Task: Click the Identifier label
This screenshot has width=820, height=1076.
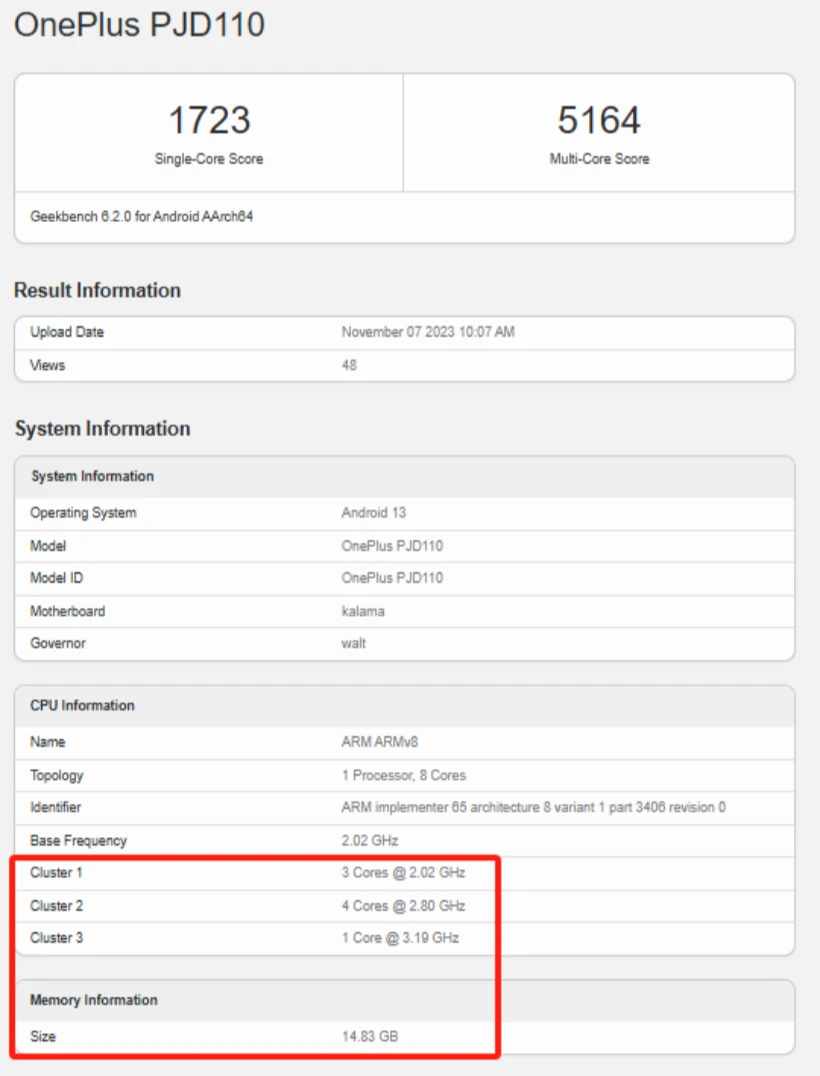Action: pos(55,807)
